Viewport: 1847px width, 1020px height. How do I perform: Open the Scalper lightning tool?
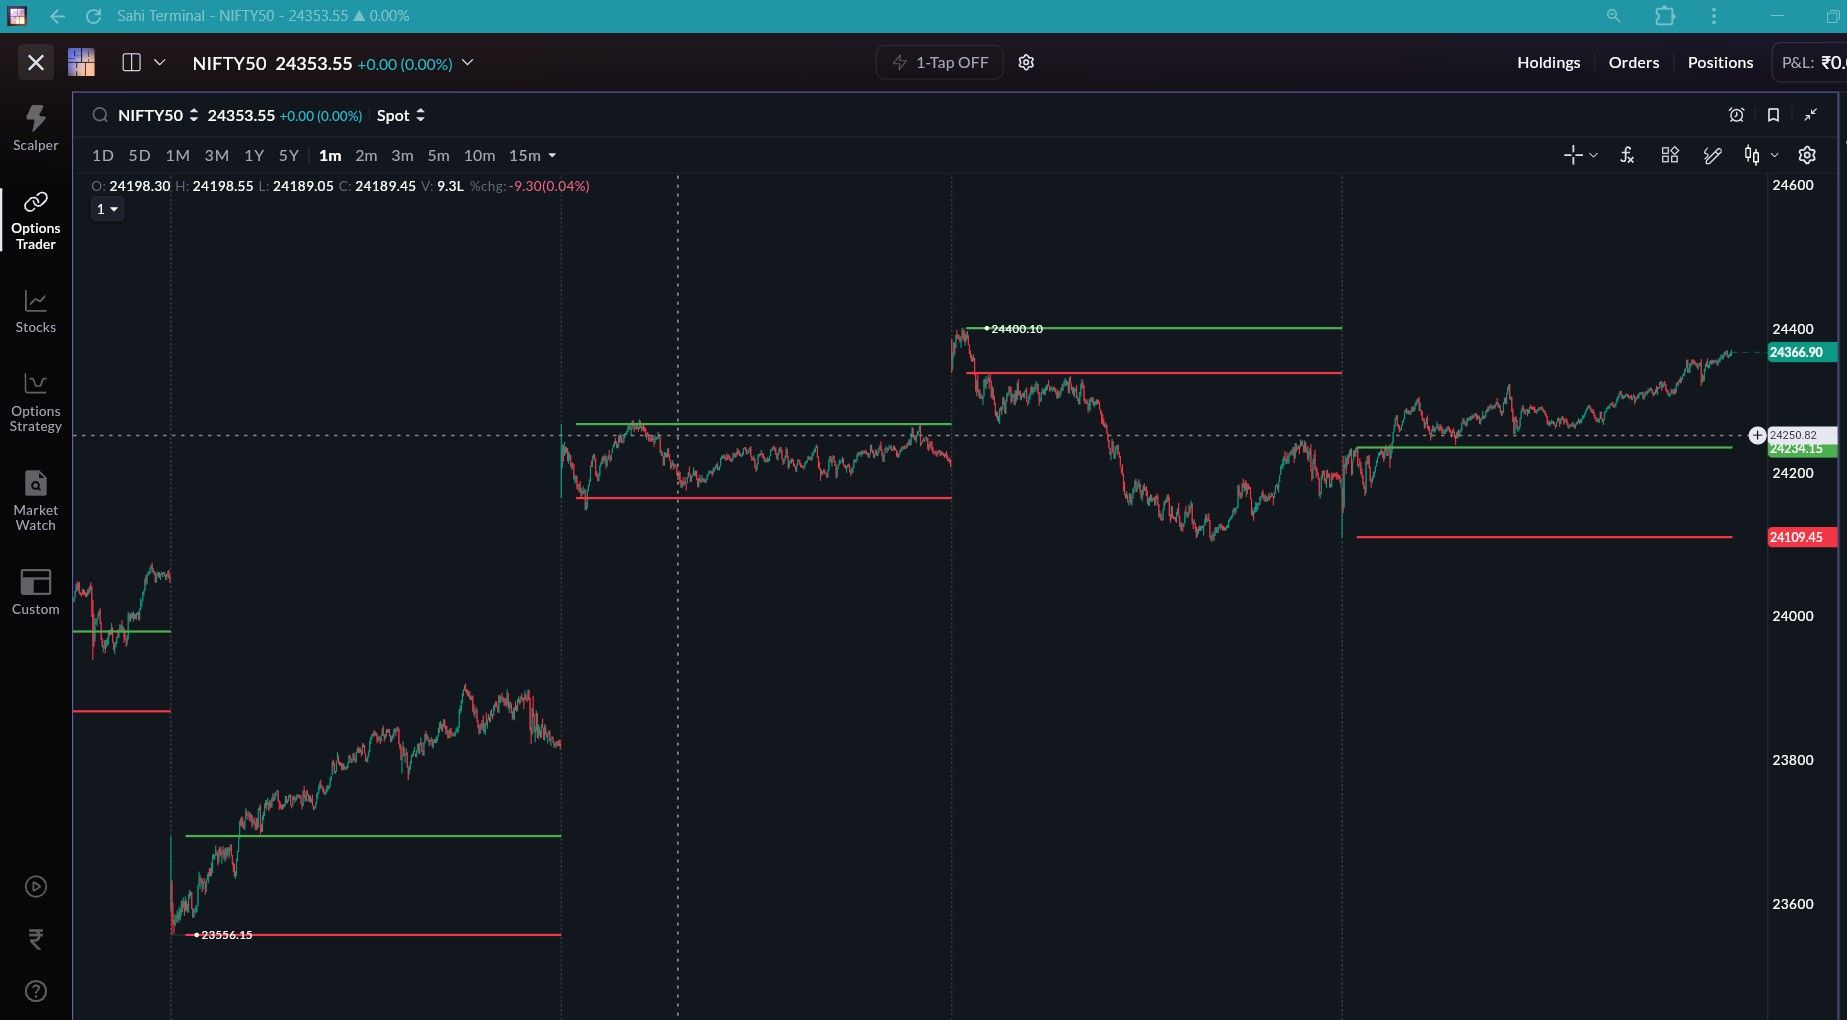click(x=35, y=129)
